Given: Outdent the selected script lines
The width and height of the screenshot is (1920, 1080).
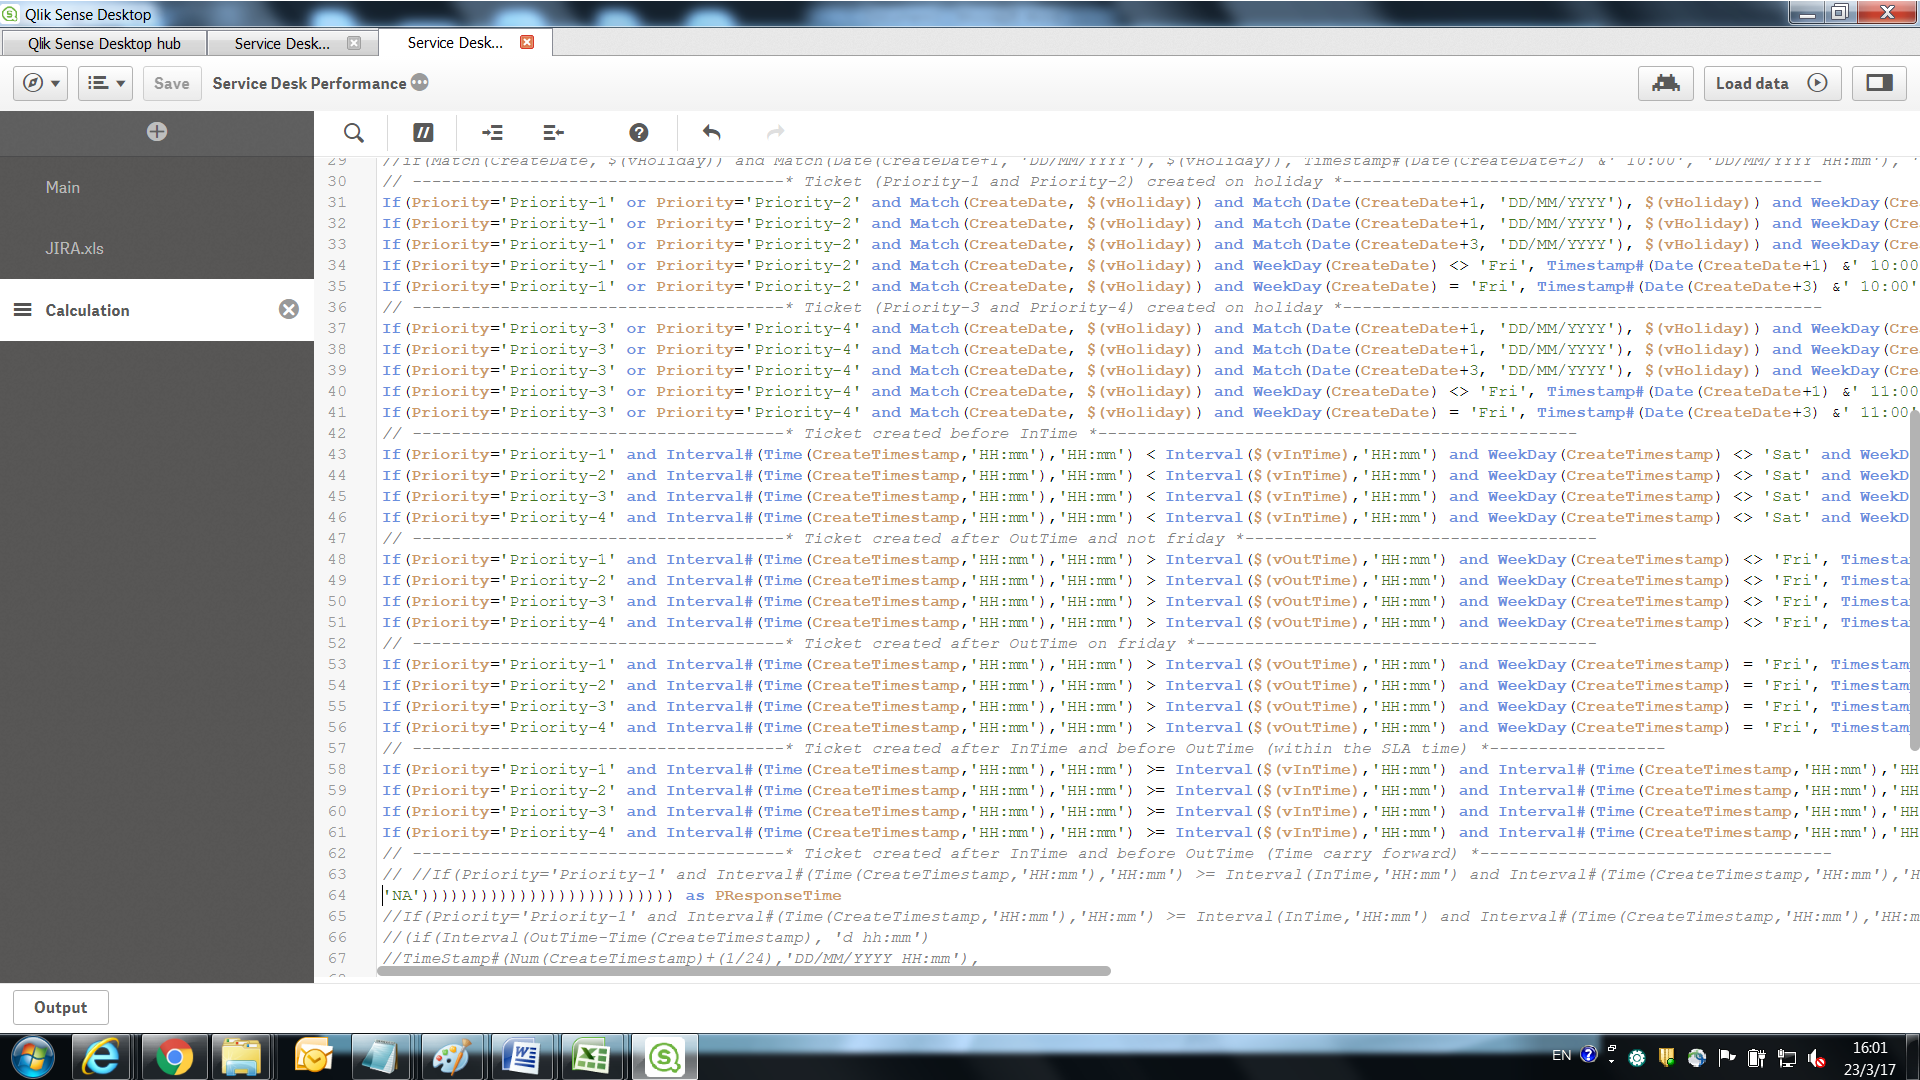Looking at the screenshot, I should pyautogui.click(x=552, y=132).
